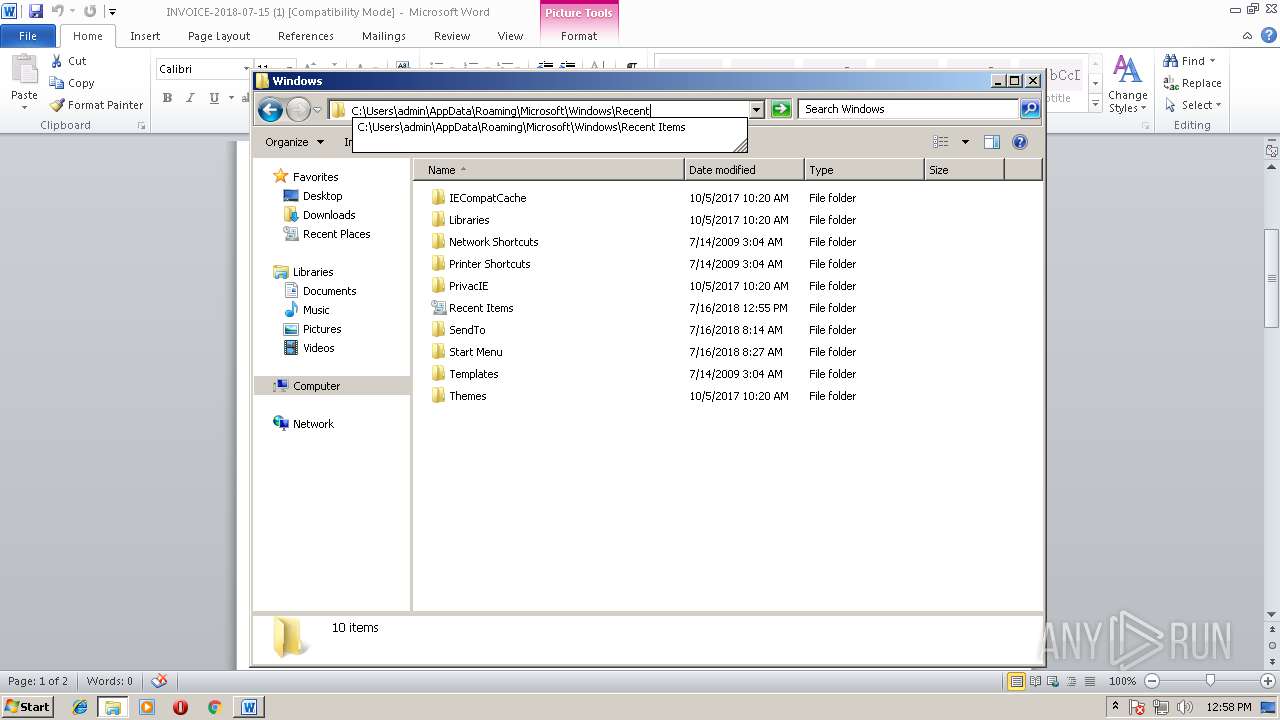Viewport: 1280px width, 720px height.
Task: Open the File tab in Word
Action: tap(28, 36)
